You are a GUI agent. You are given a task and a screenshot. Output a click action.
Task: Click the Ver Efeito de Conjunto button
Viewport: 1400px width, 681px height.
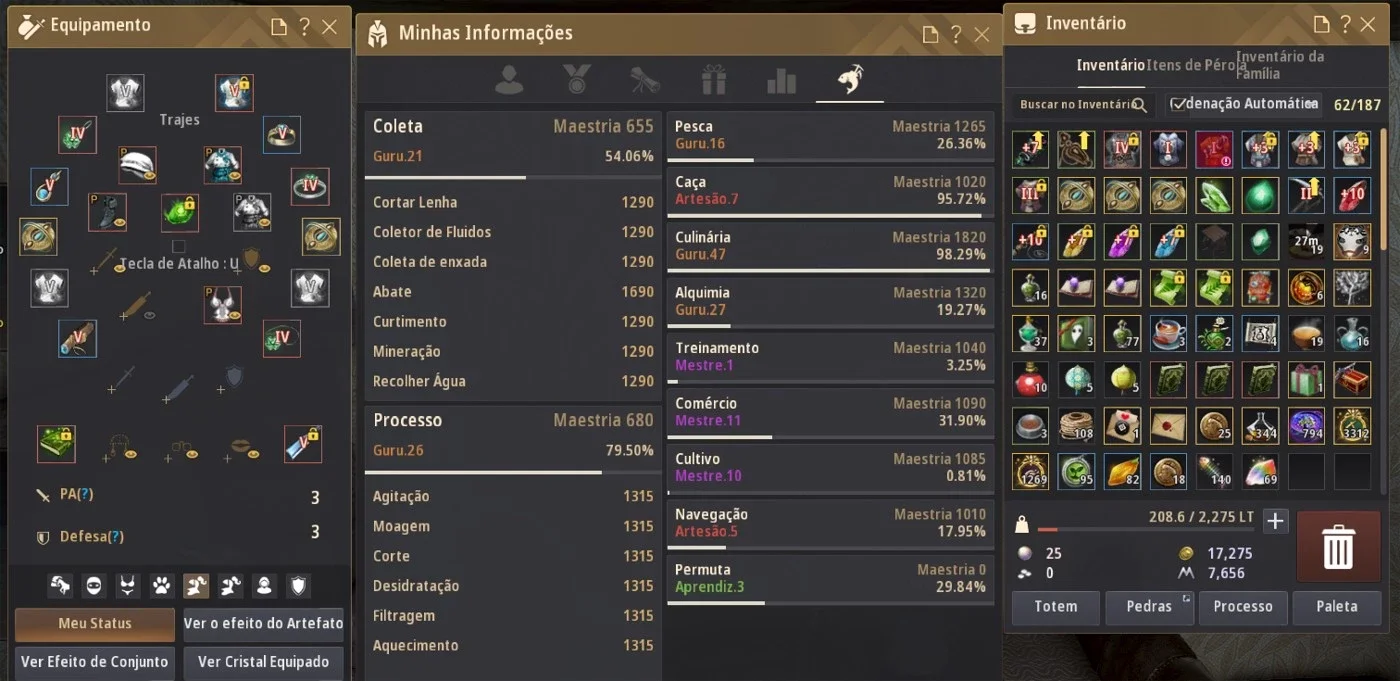[x=94, y=662]
